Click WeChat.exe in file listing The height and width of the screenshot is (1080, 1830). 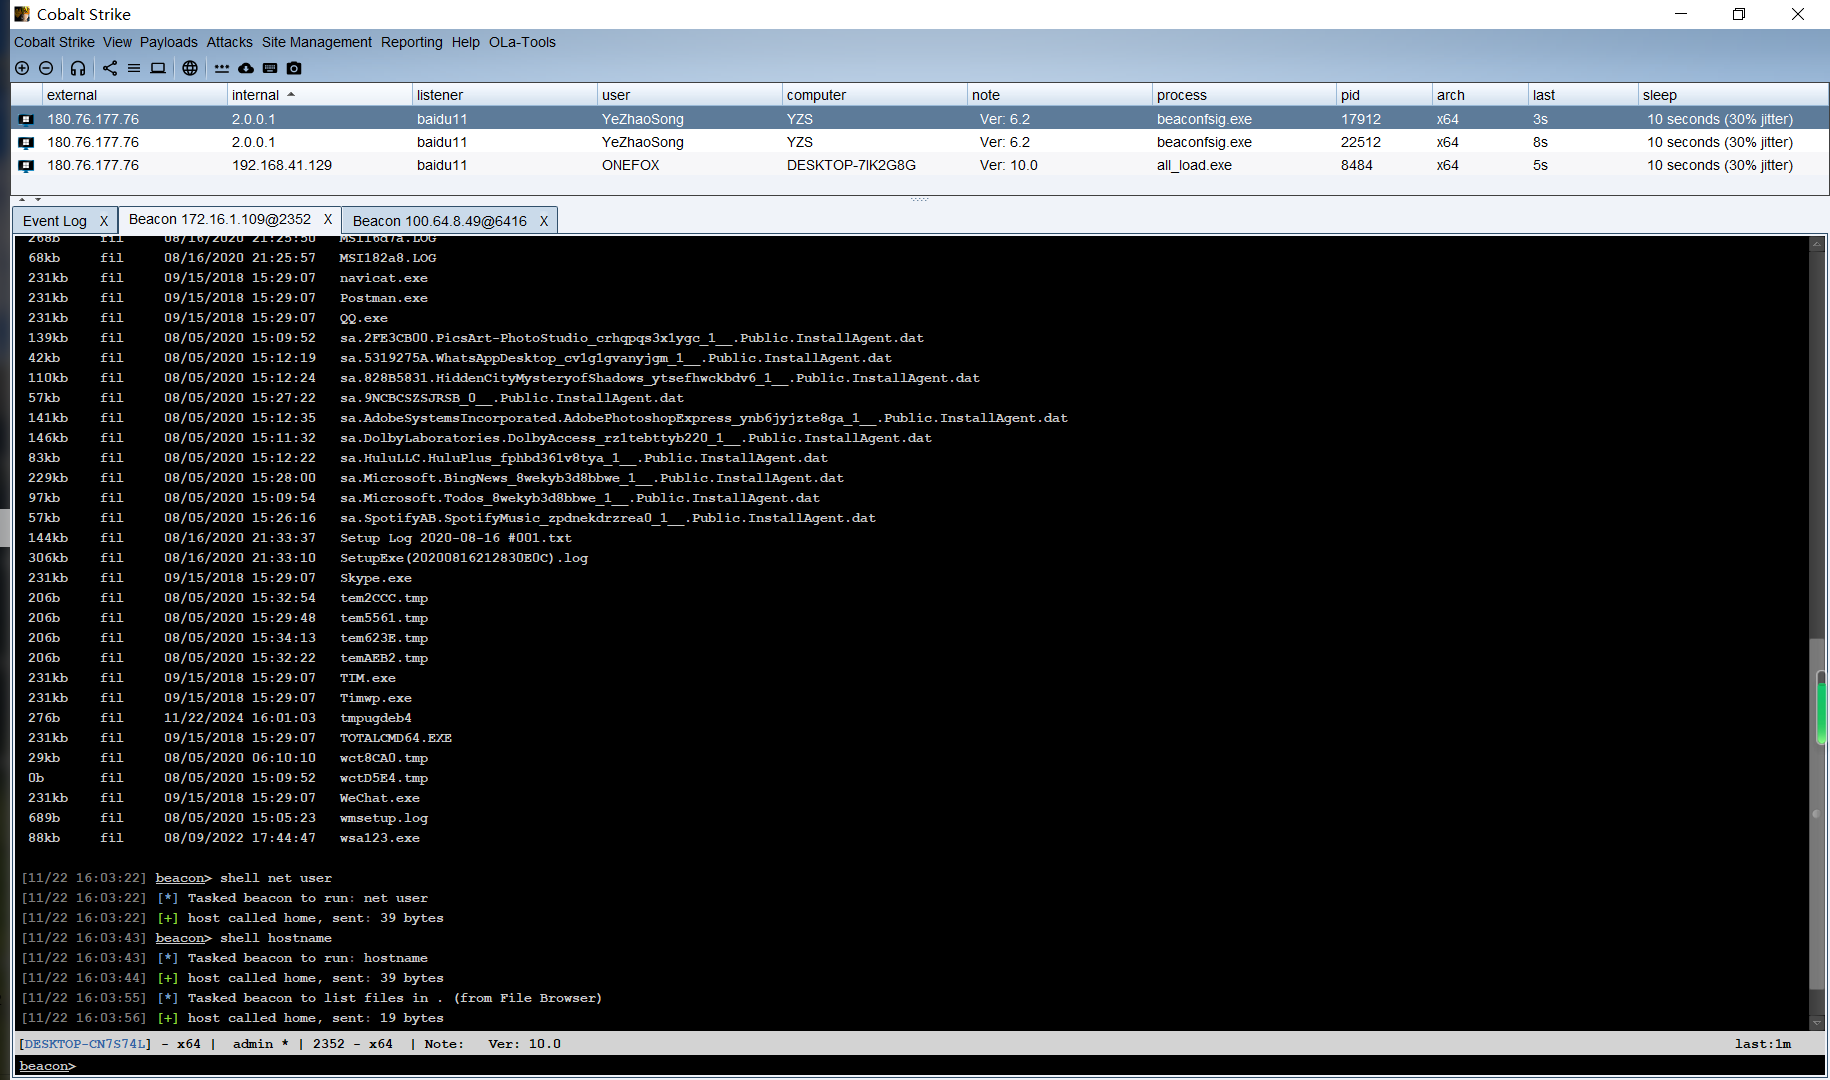[379, 798]
